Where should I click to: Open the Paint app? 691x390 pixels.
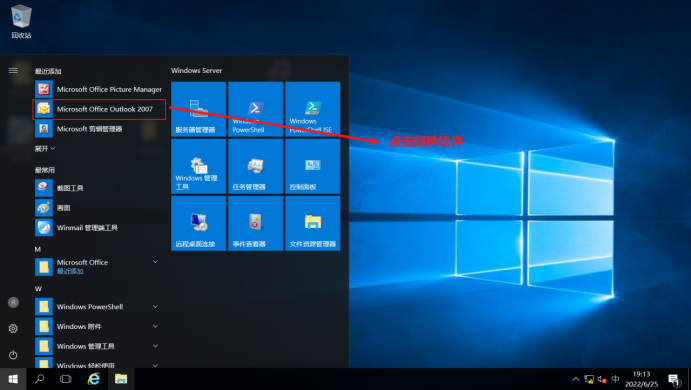coord(99,208)
